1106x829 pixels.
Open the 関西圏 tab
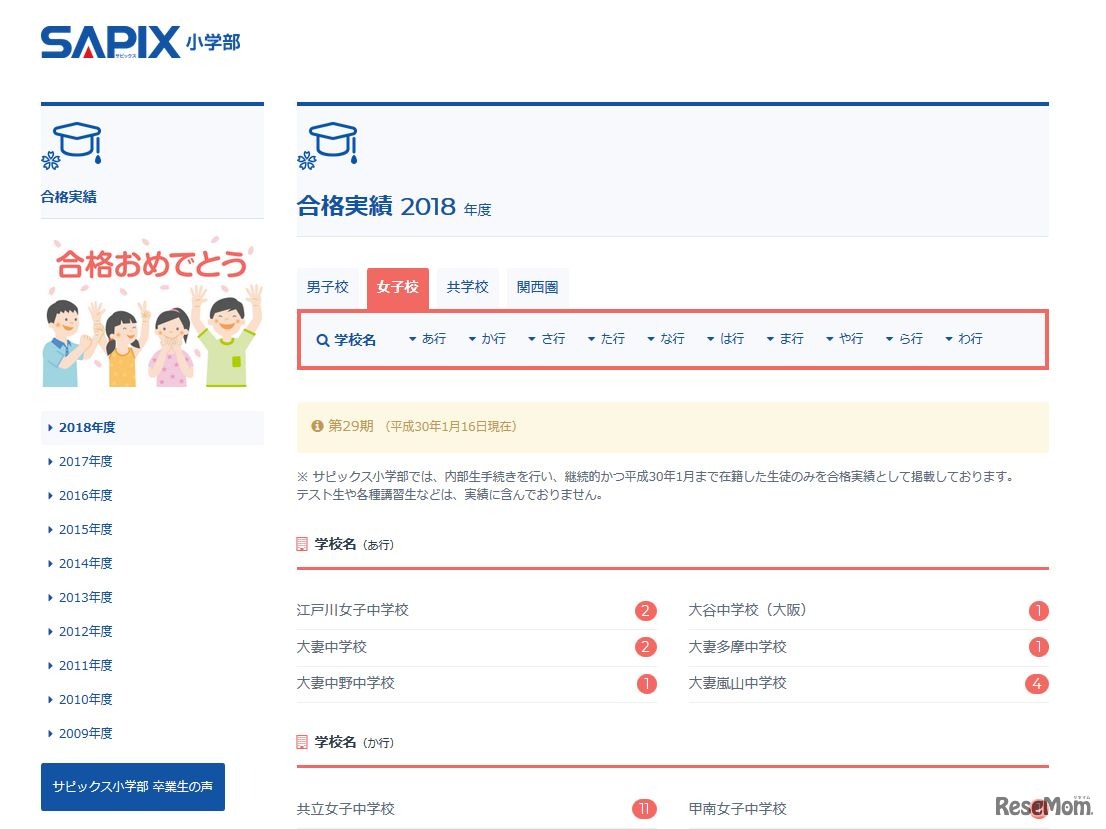coord(537,287)
